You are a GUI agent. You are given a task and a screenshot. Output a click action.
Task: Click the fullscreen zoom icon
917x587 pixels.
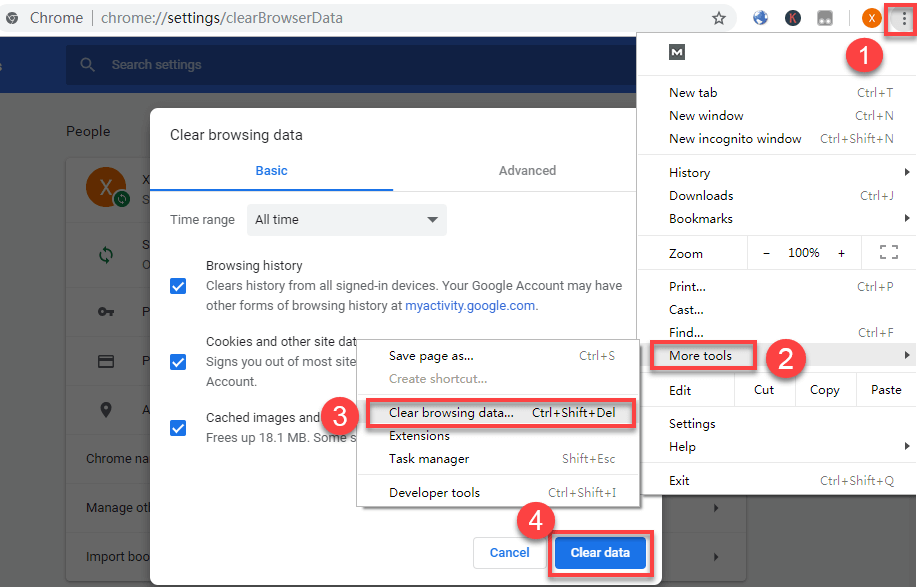888,253
